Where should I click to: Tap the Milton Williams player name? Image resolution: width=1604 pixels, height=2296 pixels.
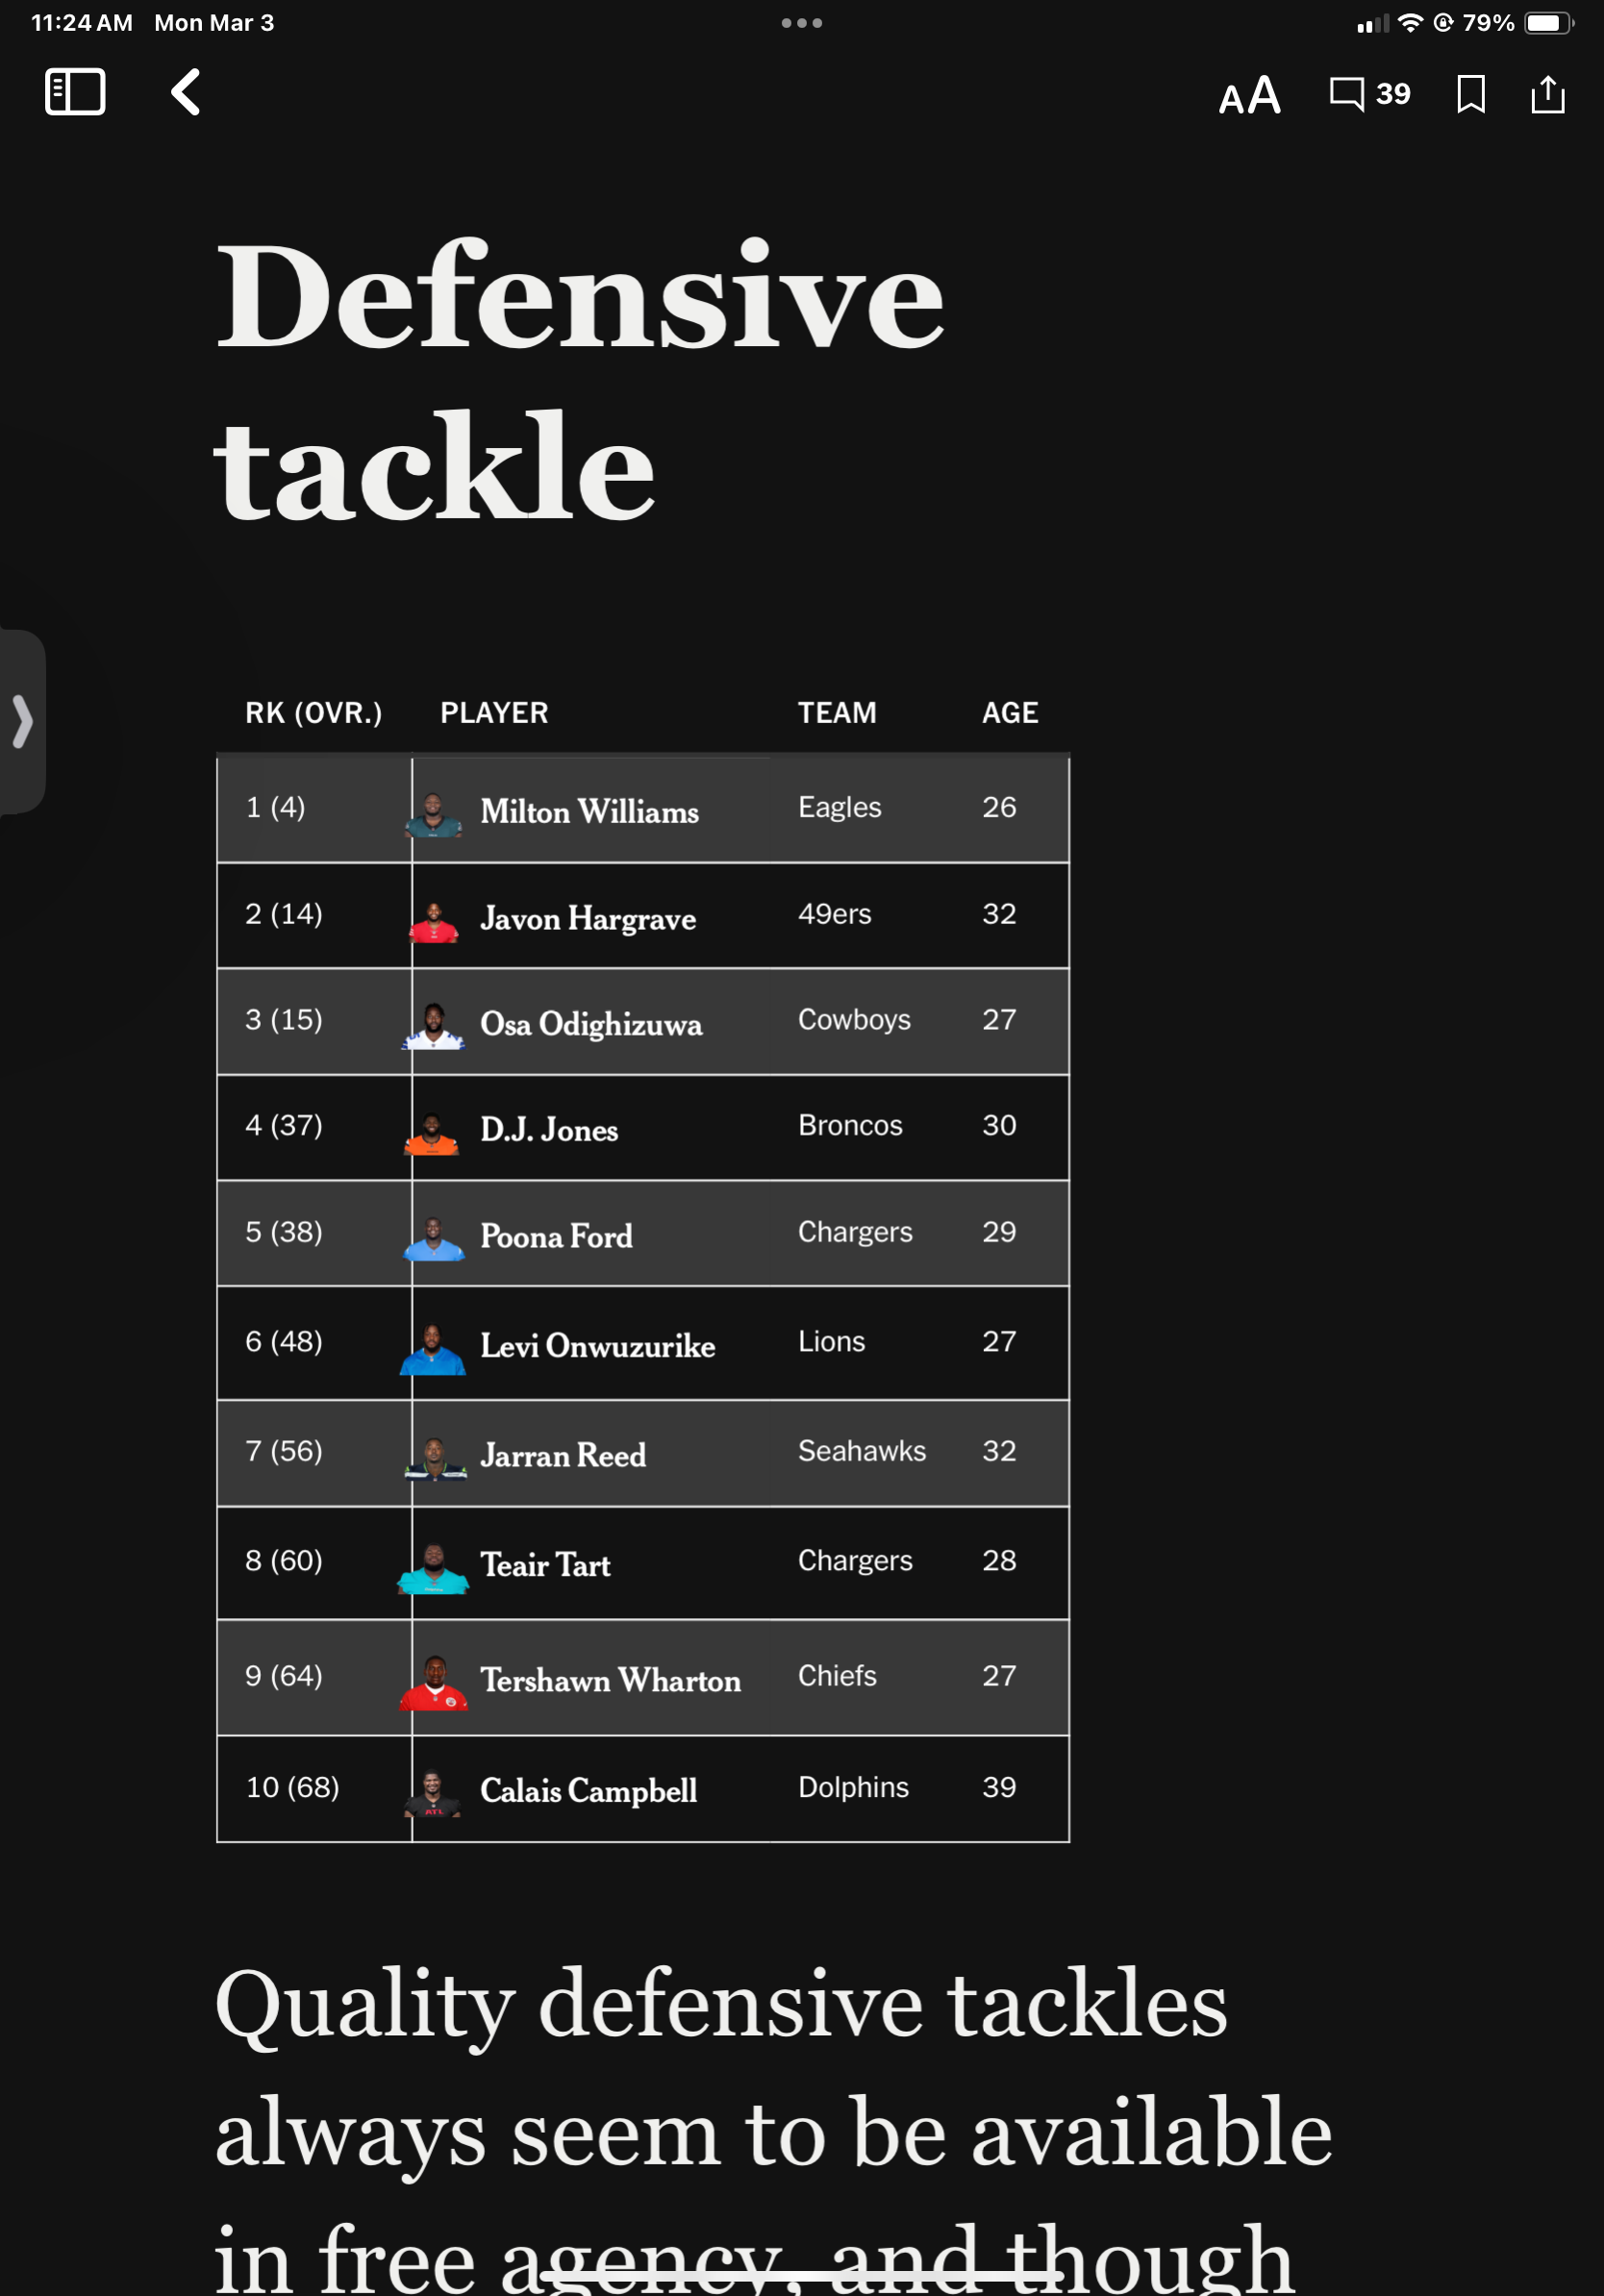tap(589, 811)
